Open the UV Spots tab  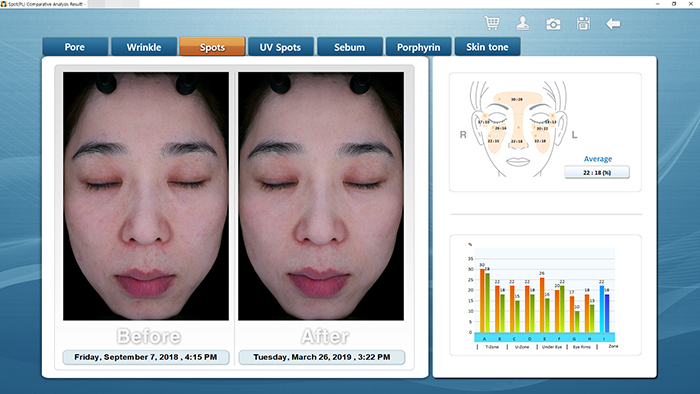(x=281, y=46)
